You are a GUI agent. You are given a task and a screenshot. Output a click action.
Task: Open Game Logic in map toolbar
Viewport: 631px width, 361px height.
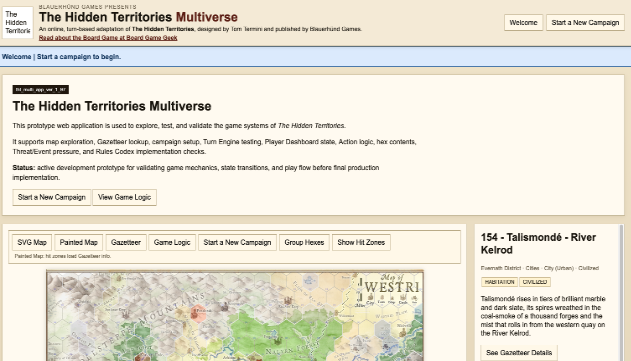pos(172,242)
